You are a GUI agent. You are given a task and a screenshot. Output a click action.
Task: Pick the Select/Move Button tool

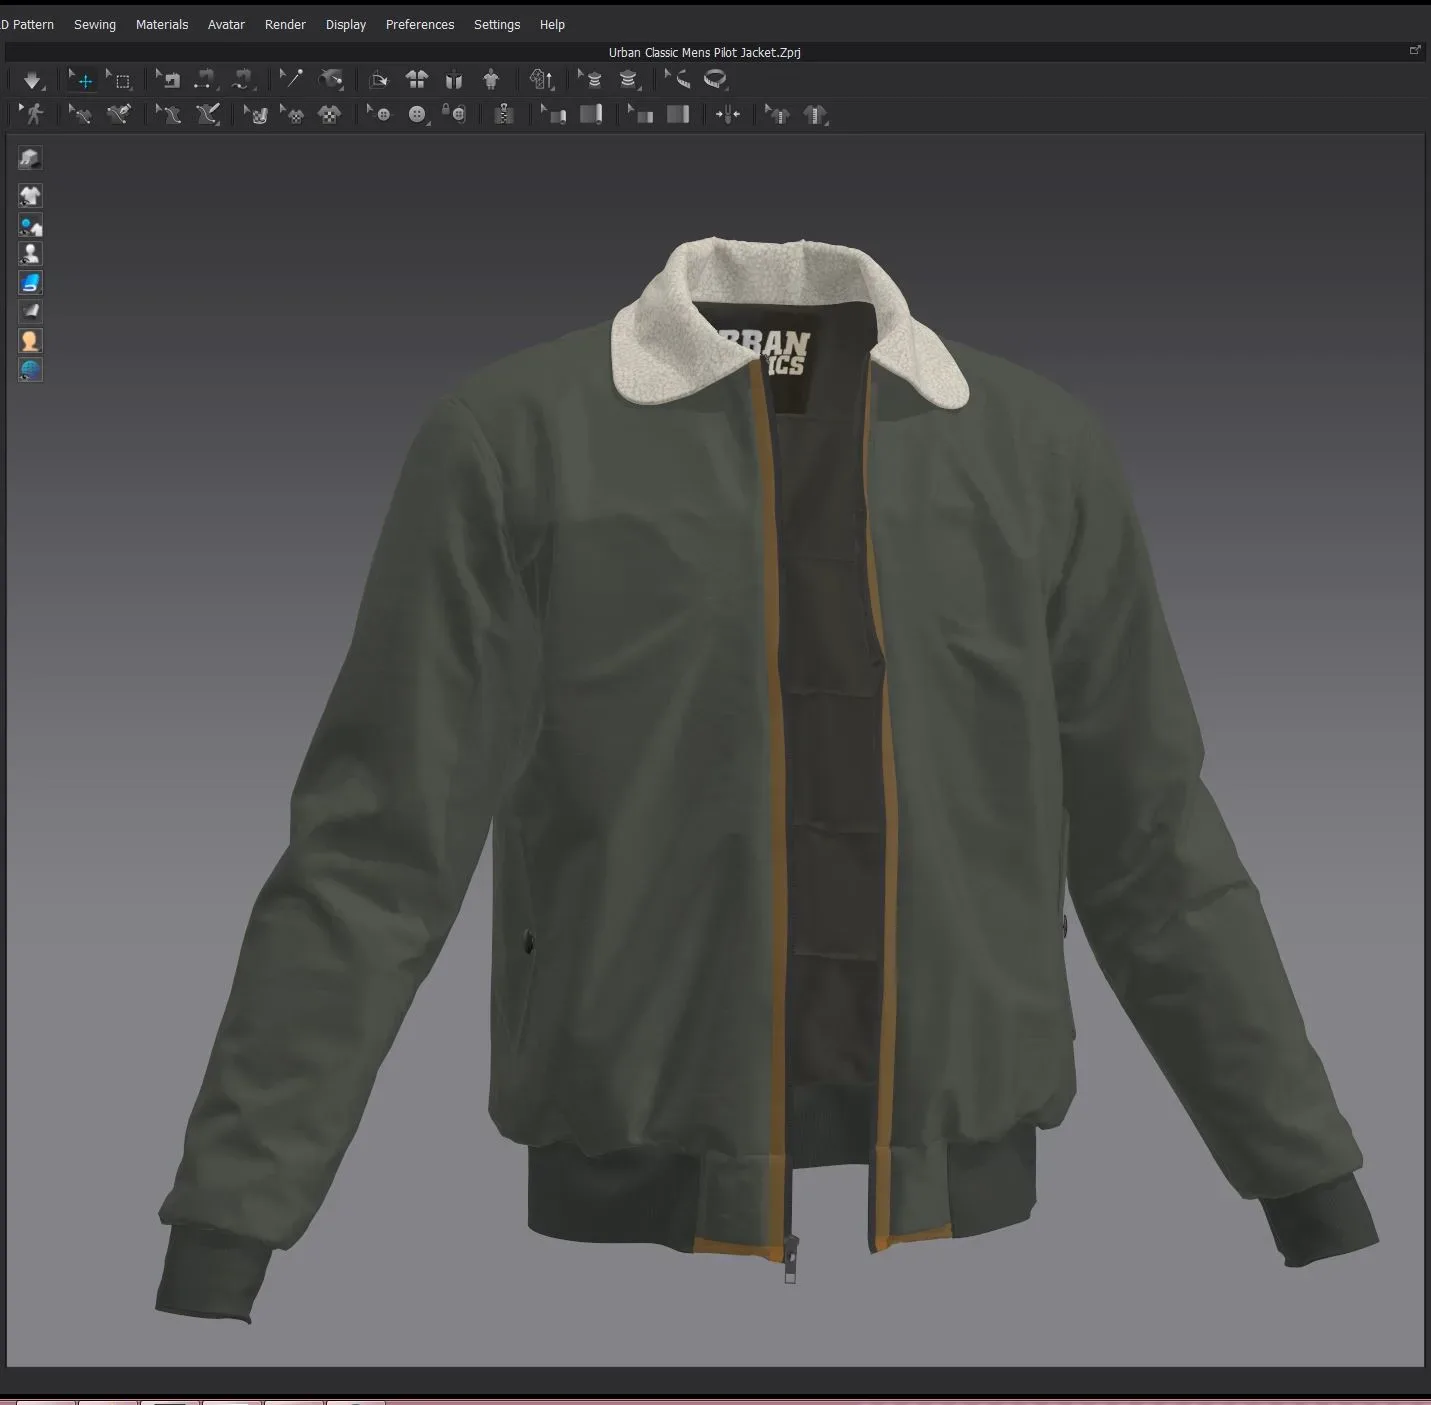tap(380, 114)
